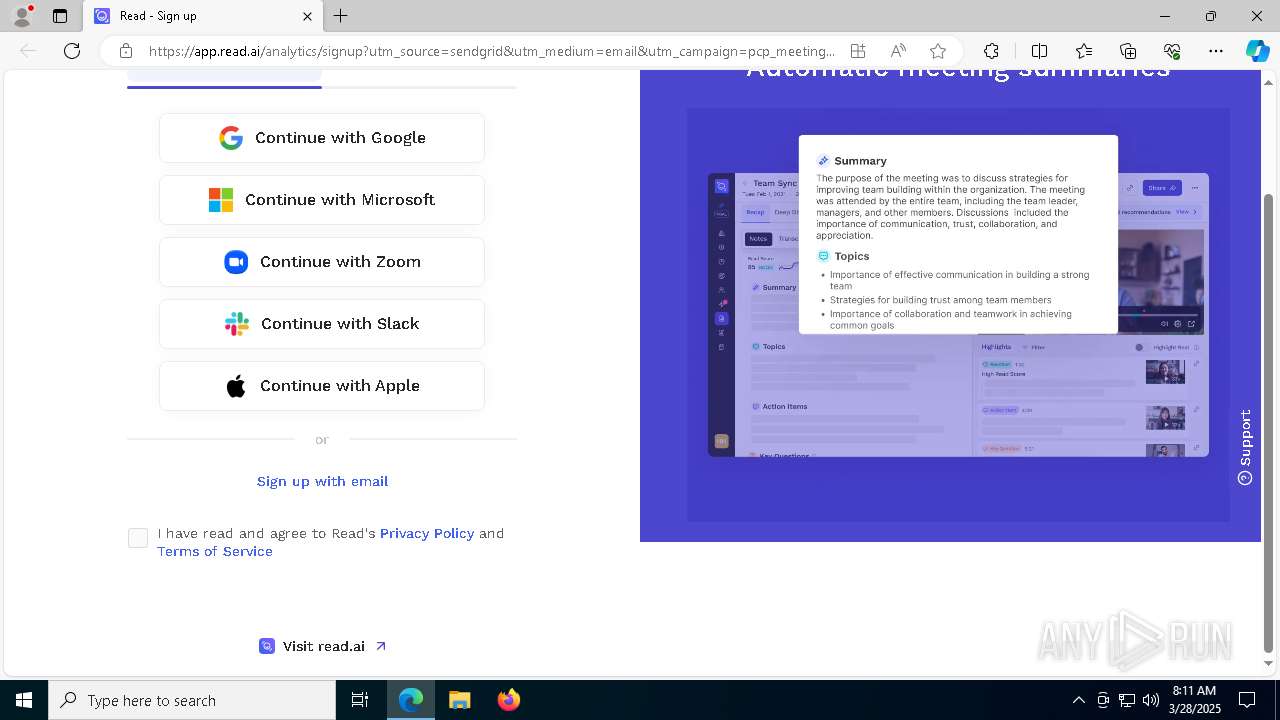Show hidden system tray icons
1280x720 pixels.
pyautogui.click(x=1078, y=700)
